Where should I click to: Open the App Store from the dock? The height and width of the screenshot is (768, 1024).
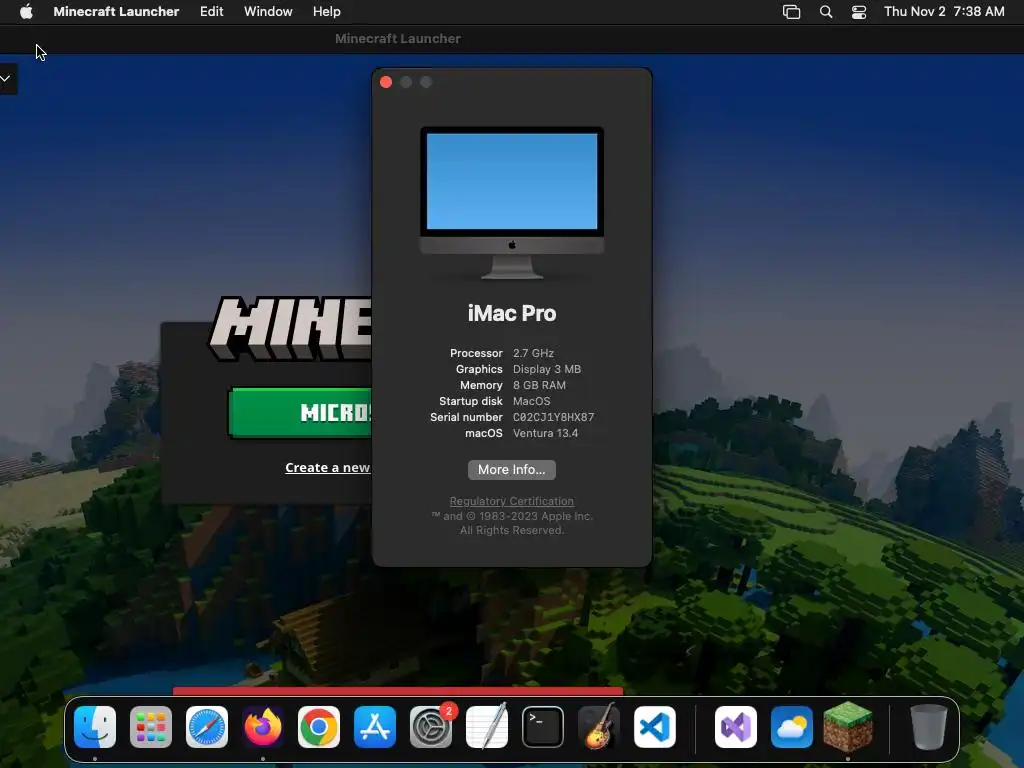click(x=375, y=727)
